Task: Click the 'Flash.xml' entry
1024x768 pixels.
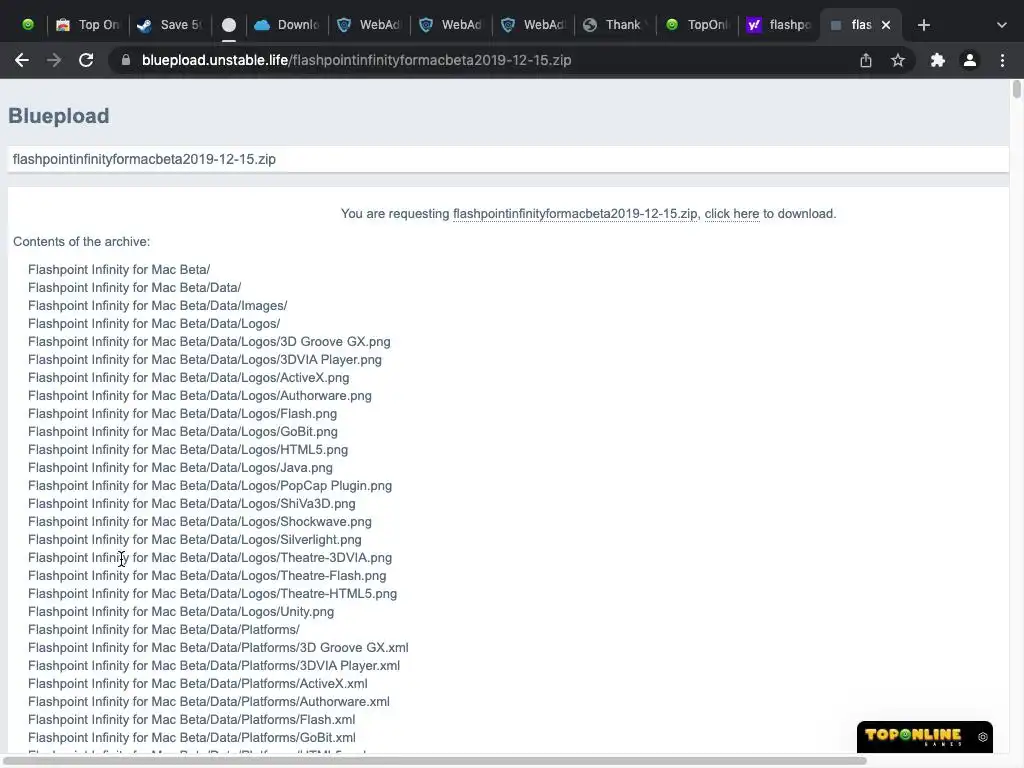Action: coord(192,720)
